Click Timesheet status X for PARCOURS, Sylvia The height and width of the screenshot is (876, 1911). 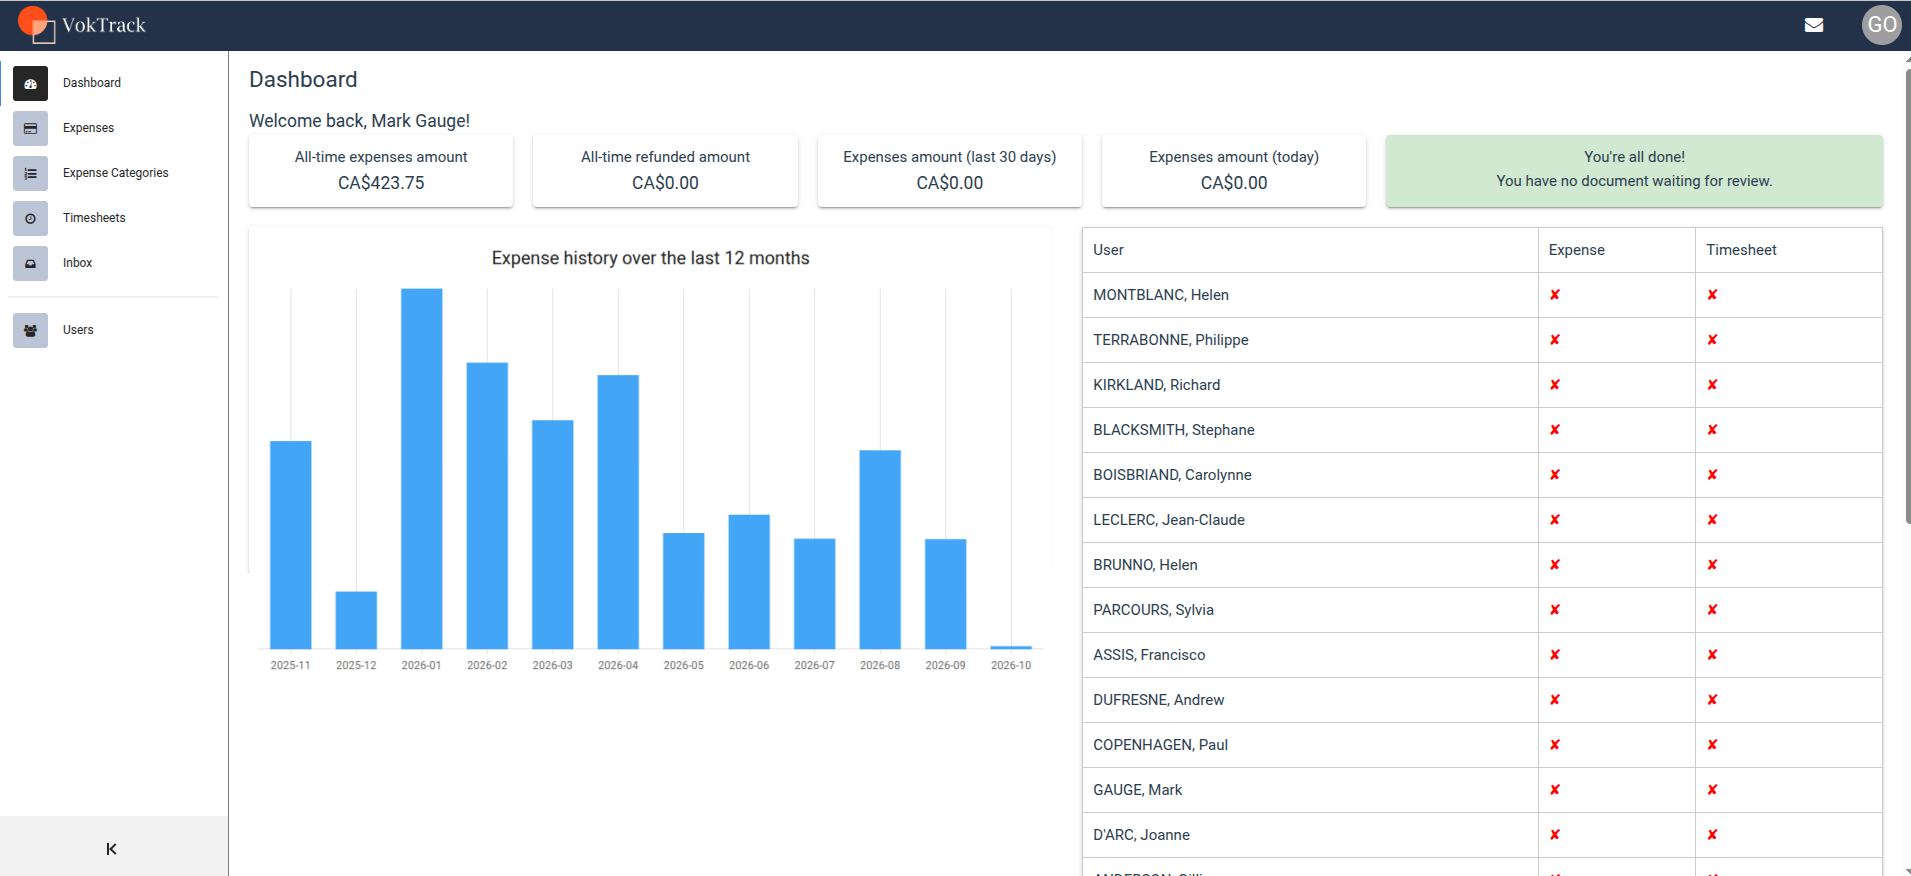click(1712, 610)
